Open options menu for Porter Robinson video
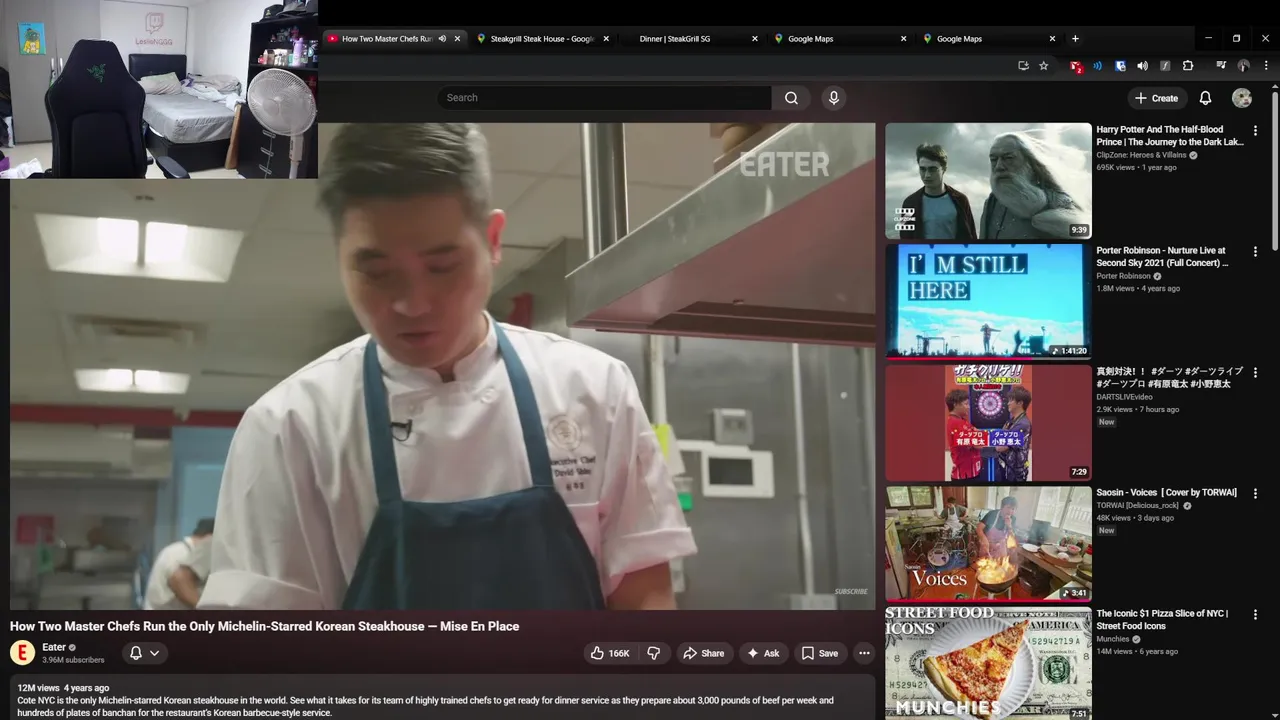1280x720 pixels. pos(1255,251)
